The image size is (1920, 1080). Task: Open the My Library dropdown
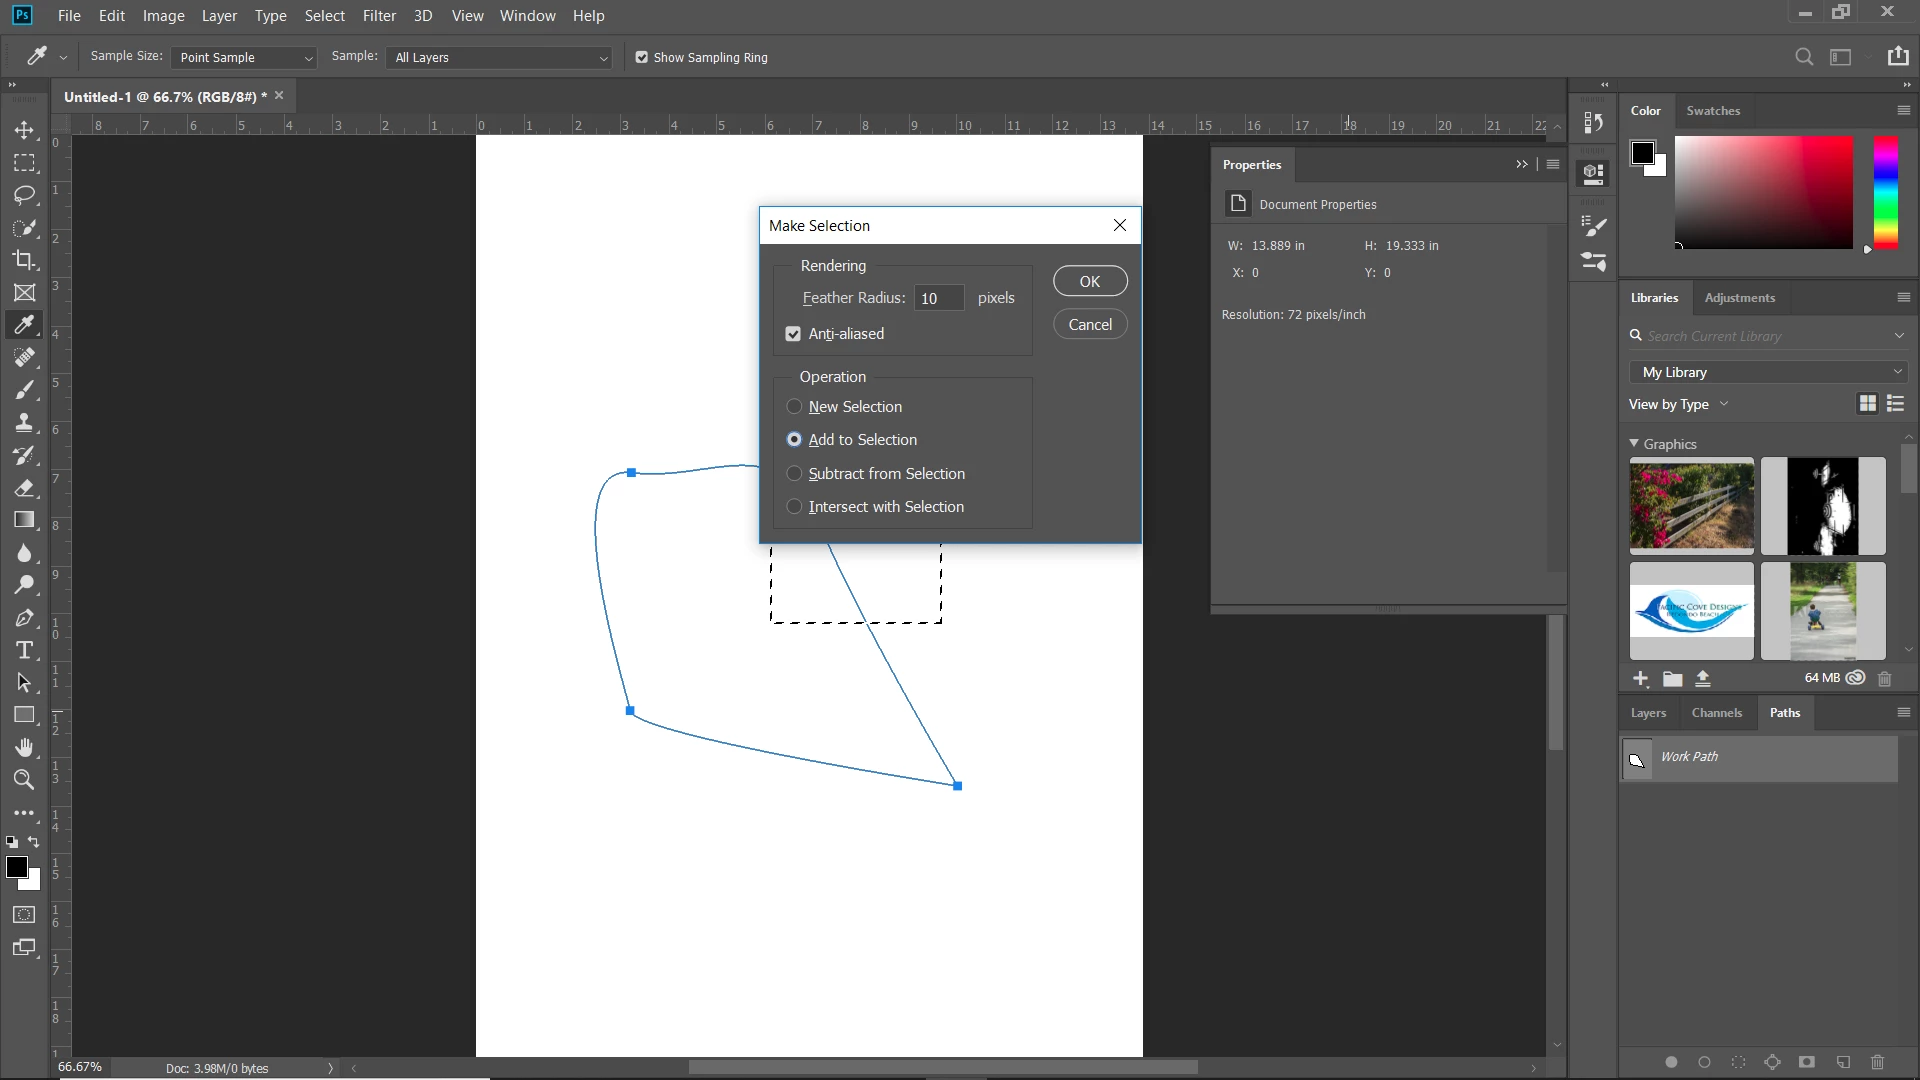point(1768,372)
